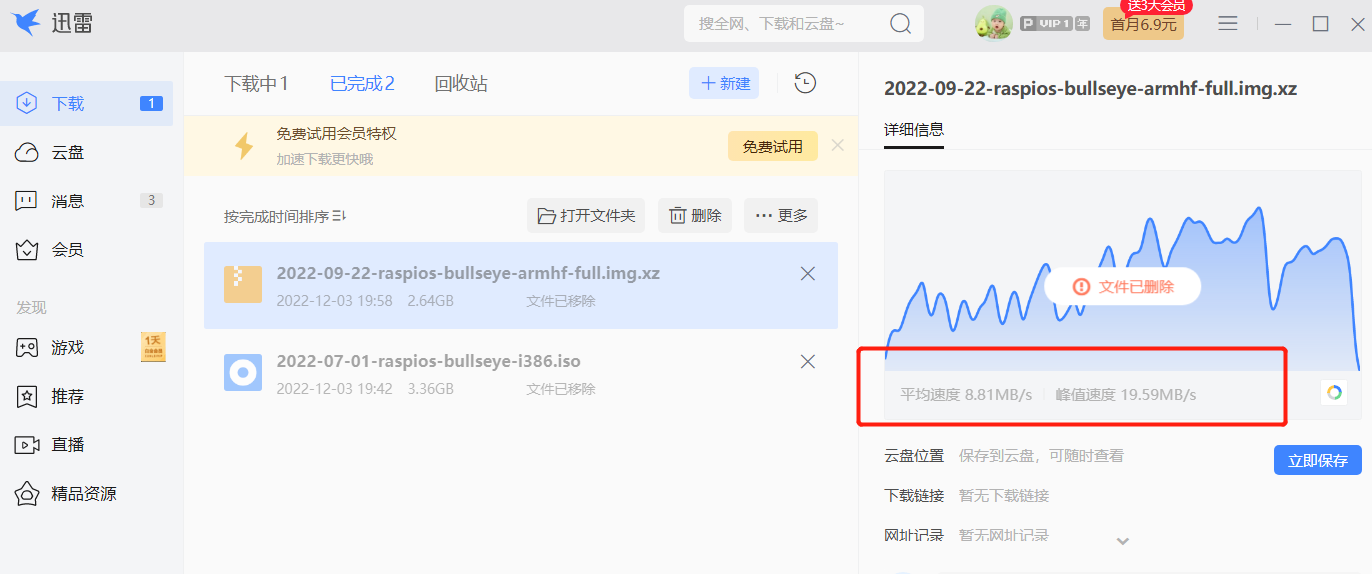The width and height of the screenshot is (1372, 574).
Task: Switch to the 已完成2 tab
Action: [x=362, y=84]
